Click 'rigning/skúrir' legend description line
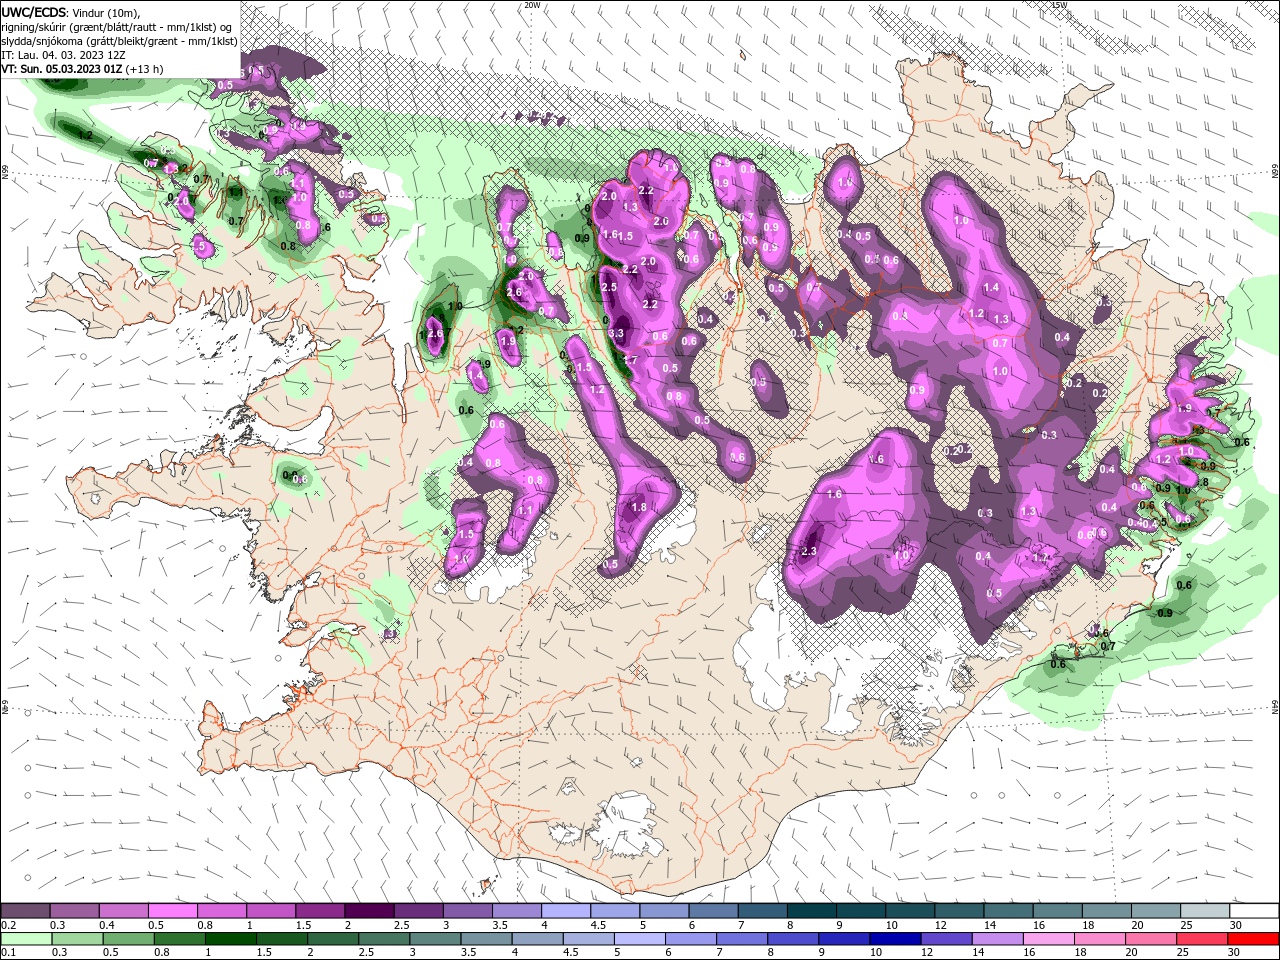Image resolution: width=1280 pixels, height=960 pixels. pyautogui.click(x=118, y=26)
